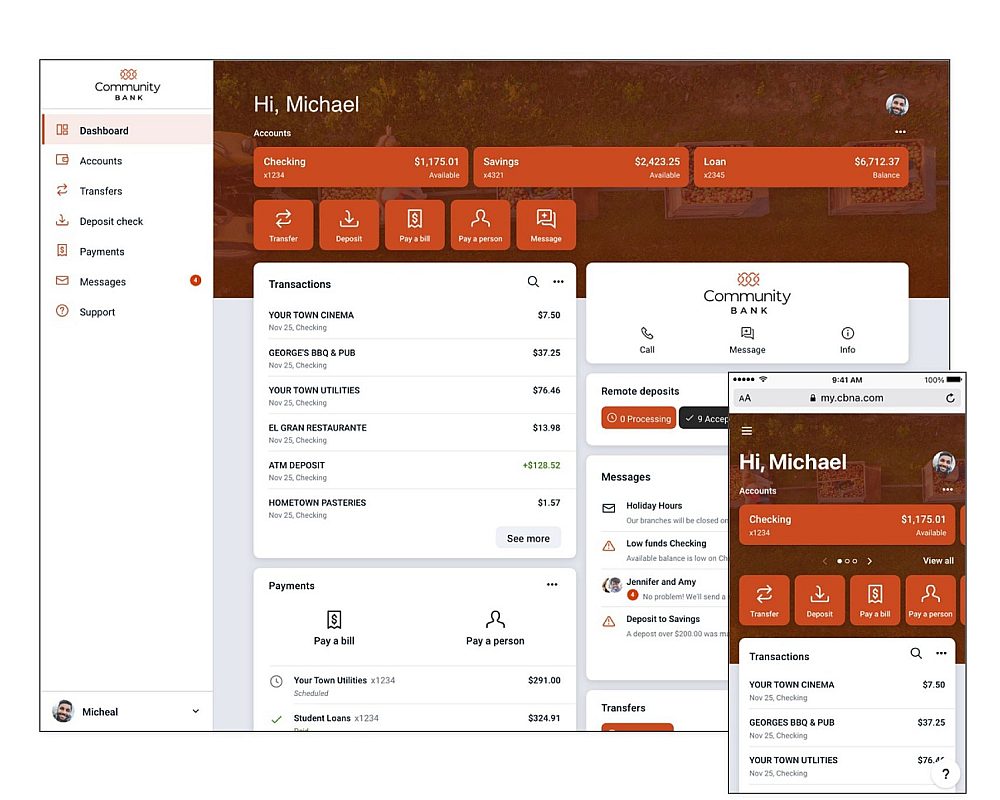Open Deposit check in sidebar

click(x=111, y=221)
